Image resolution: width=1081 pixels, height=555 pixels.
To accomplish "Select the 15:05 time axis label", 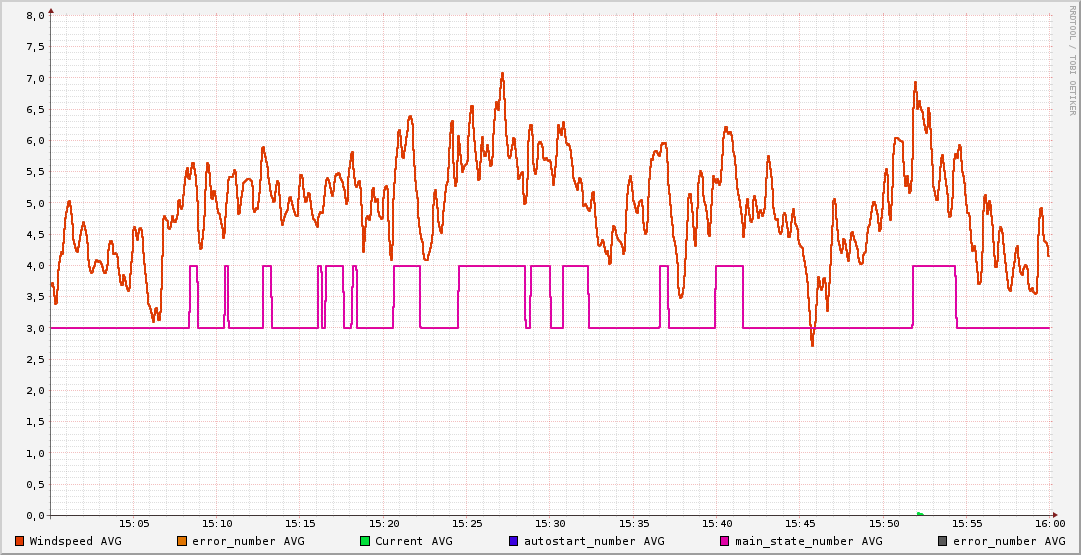I will pyautogui.click(x=134, y=523).
